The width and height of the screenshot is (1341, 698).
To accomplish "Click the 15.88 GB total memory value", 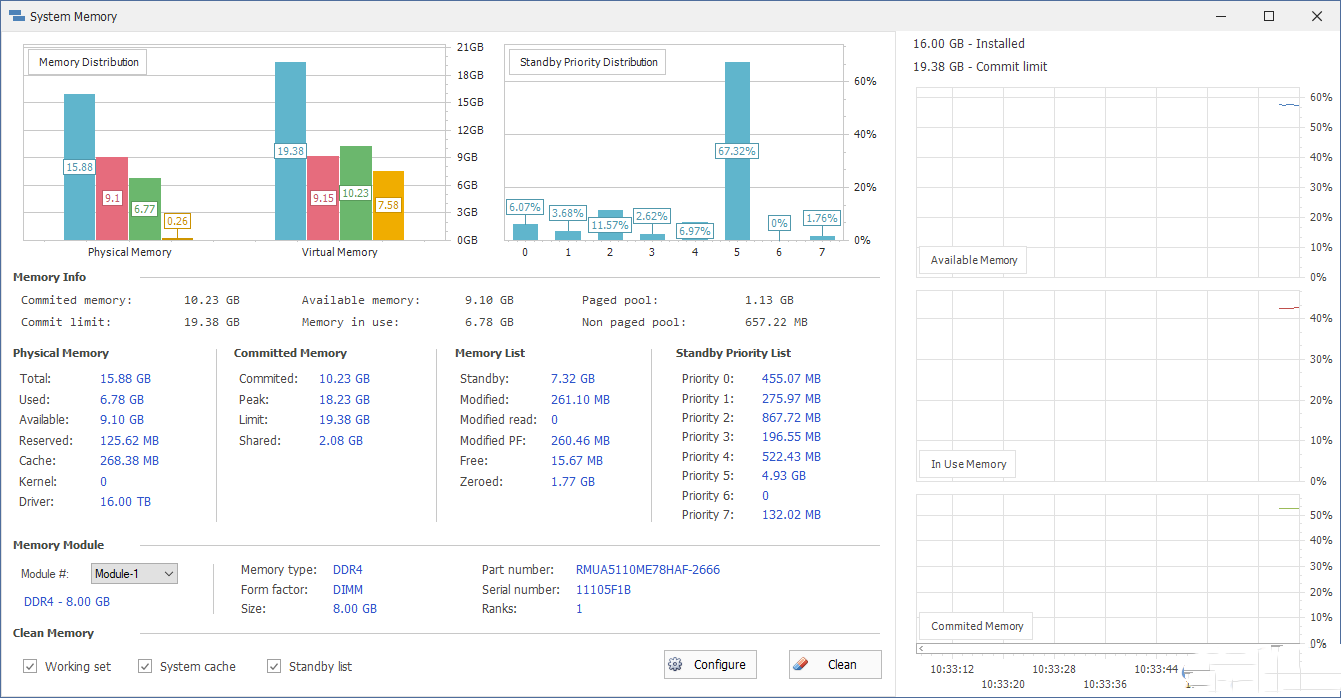I will (x=126, y=378).
